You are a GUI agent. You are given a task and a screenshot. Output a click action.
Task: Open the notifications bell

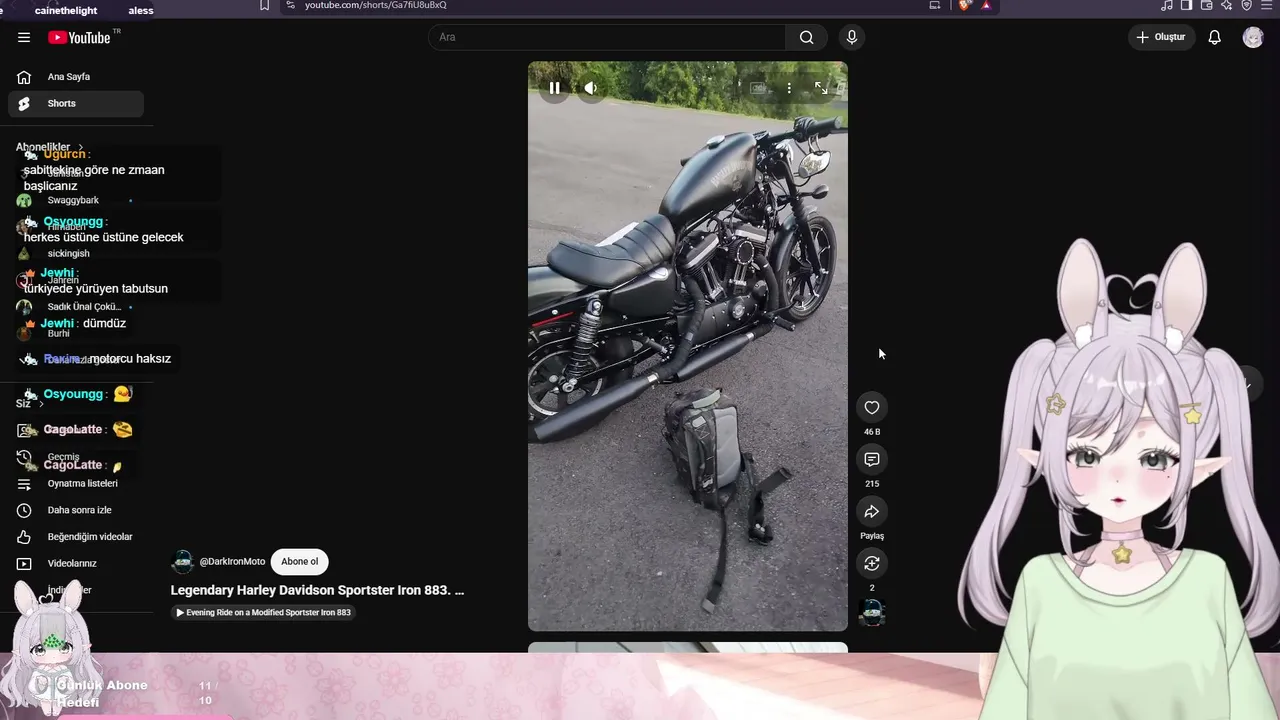[1214, 37]
